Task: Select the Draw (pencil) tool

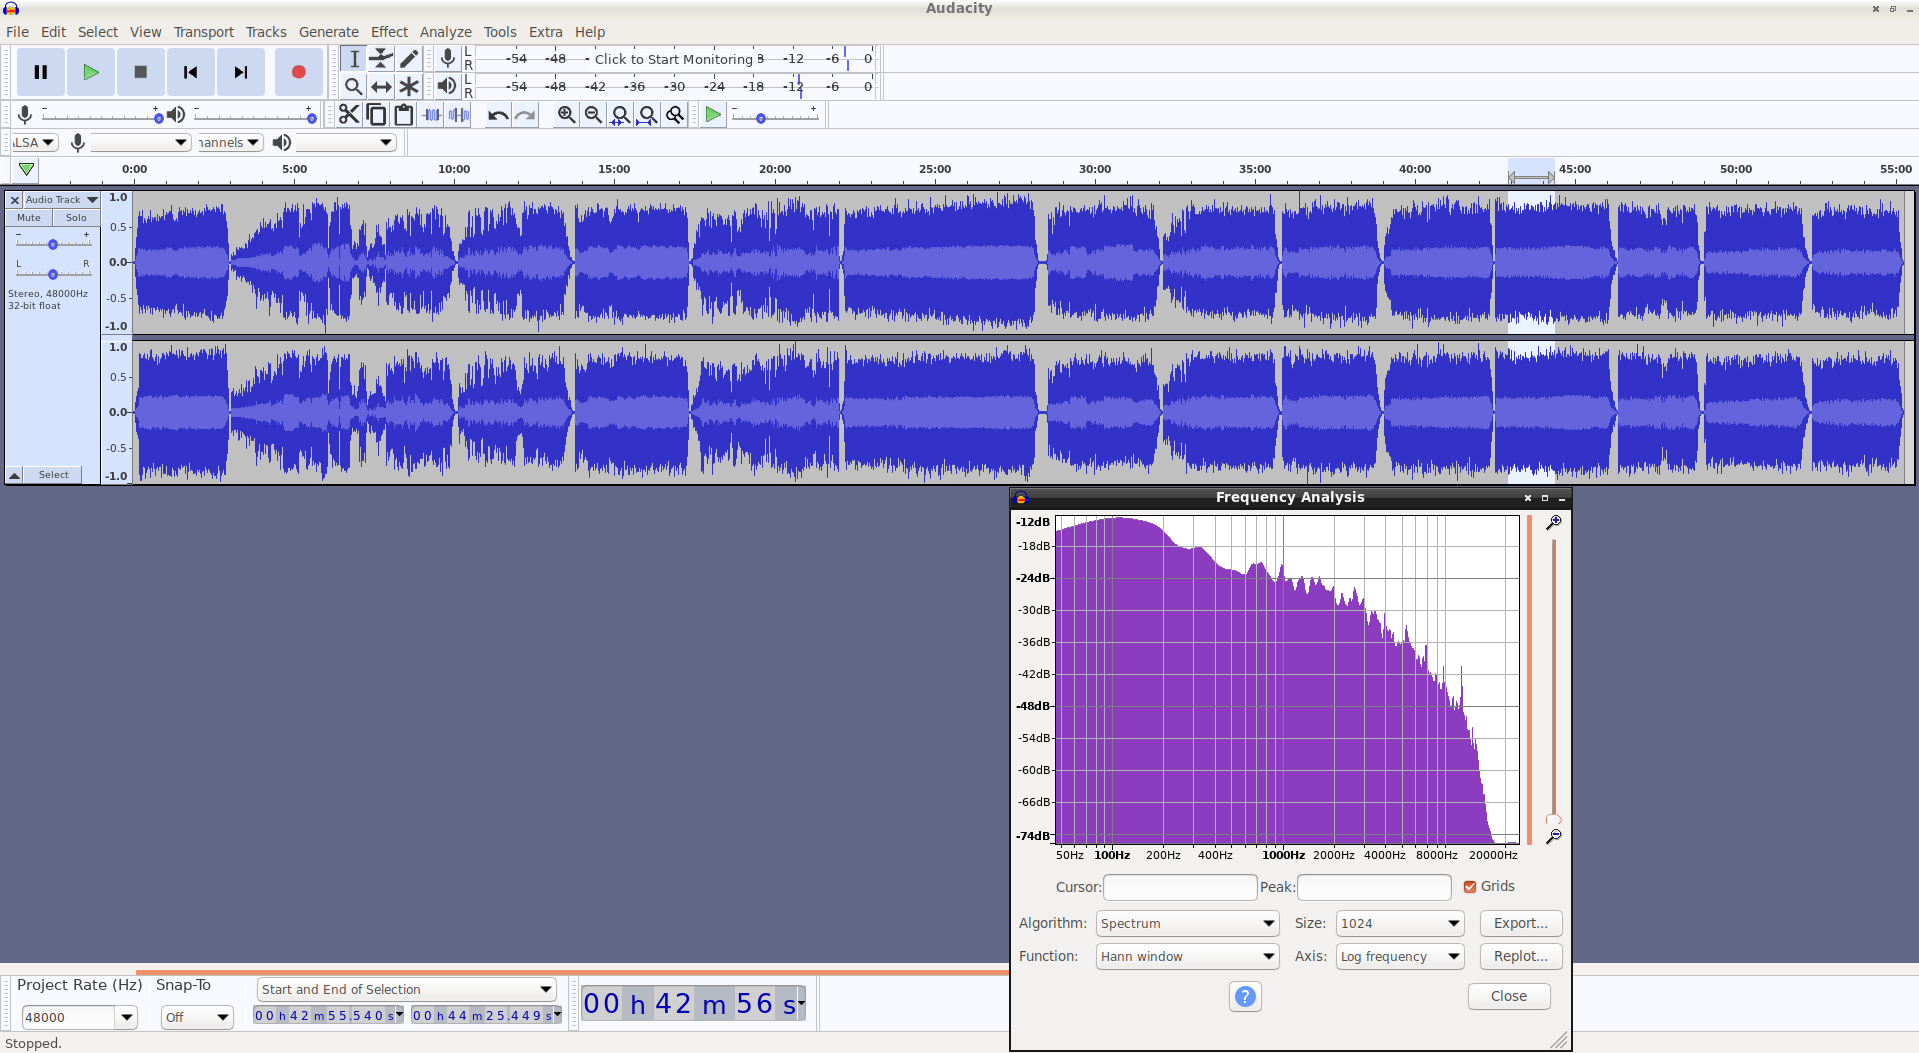Action: coord(409,59)
